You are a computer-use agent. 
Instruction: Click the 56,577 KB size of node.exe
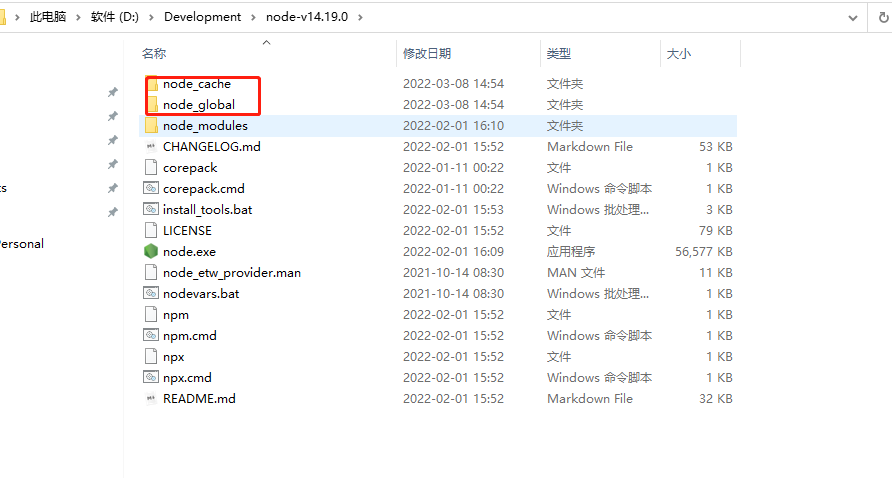(704, 252)
